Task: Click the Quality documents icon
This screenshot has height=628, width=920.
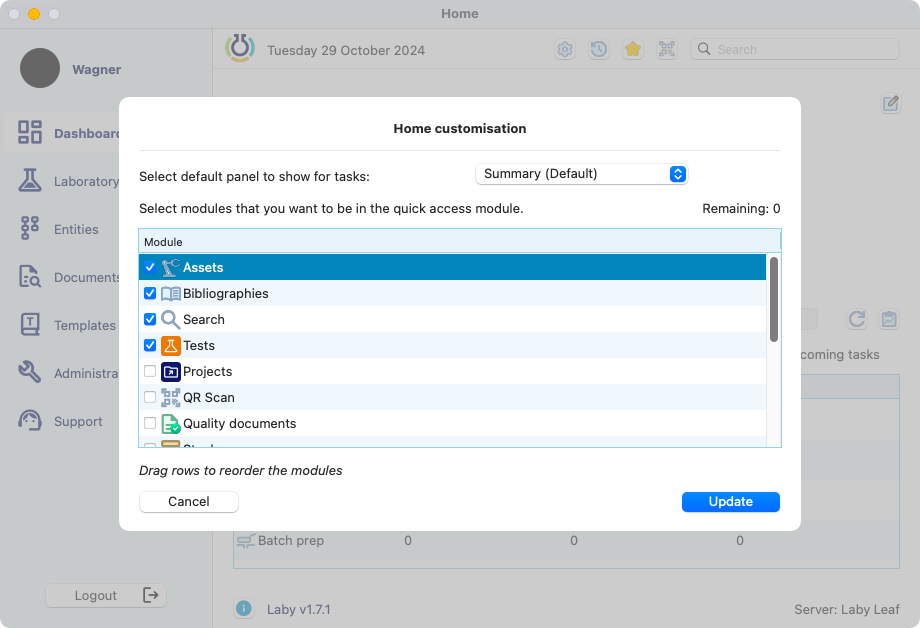Action: [171, 424]
